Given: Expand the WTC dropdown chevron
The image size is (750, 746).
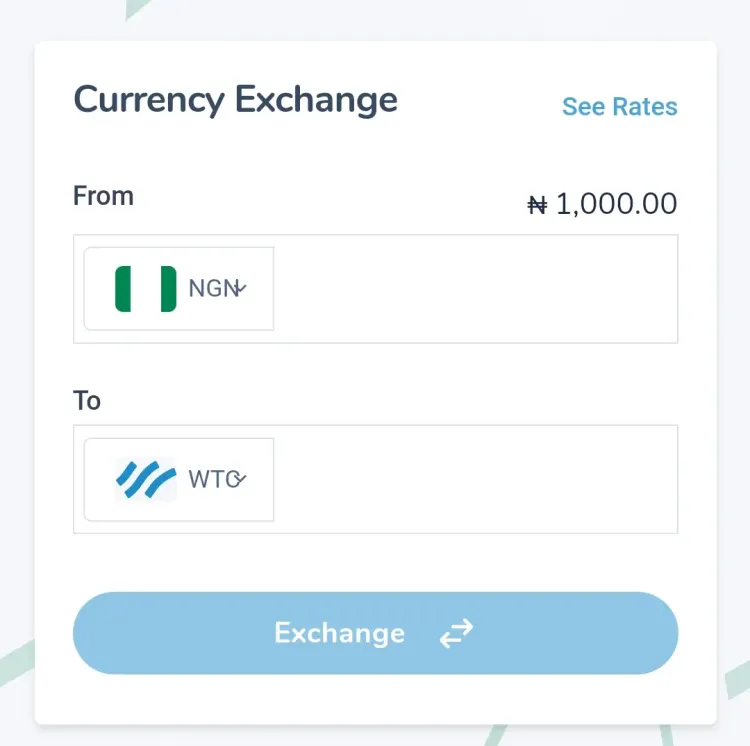Looking at the screenshot, I should click(x=241, y=478).
